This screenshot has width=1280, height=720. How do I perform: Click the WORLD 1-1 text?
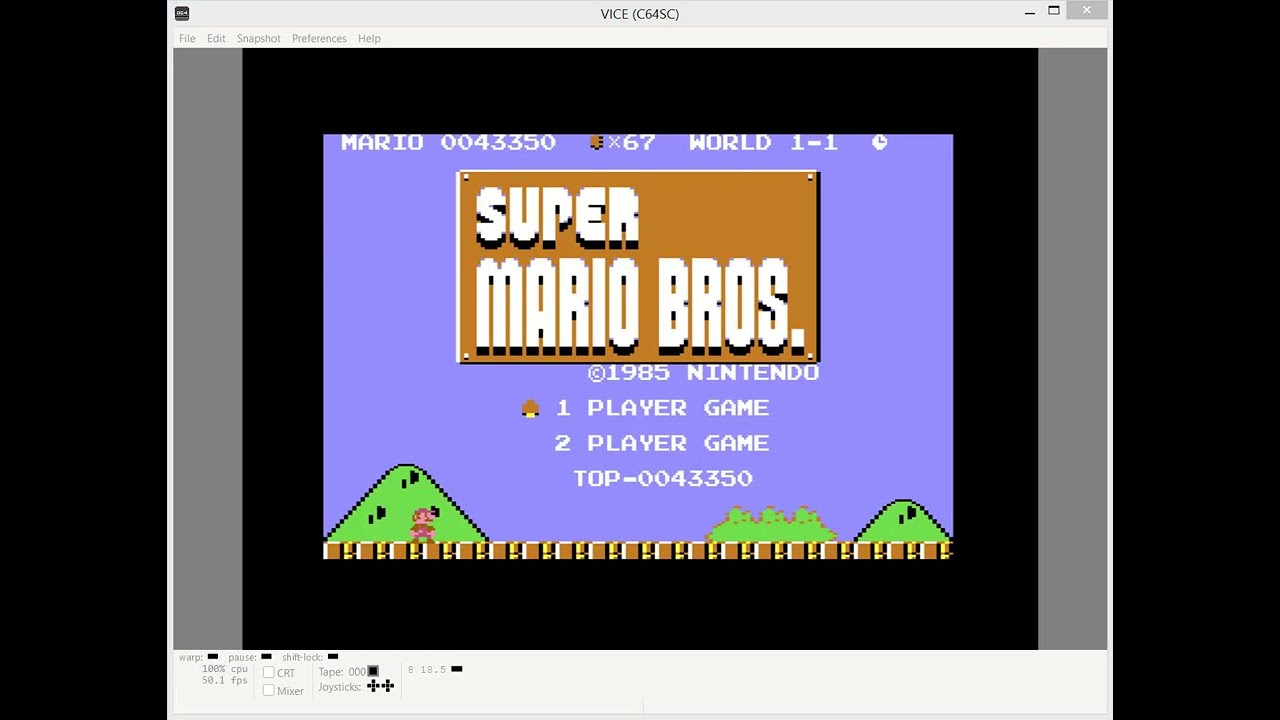pyautogui.click(x=763, y=142)
